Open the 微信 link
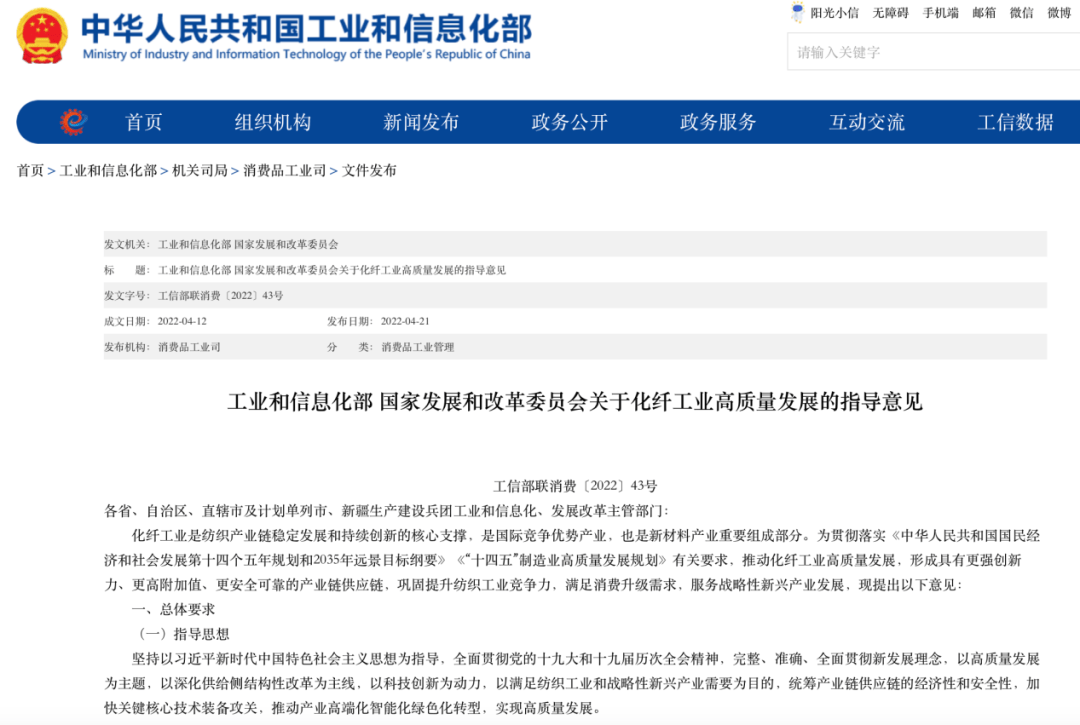 click(1021, 13)
